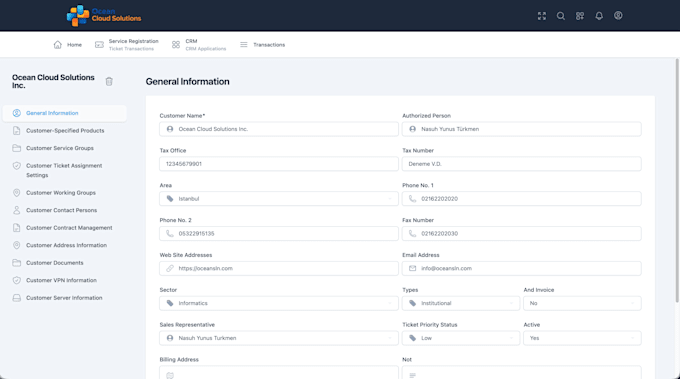The image size is (680, 379).
Task: Open the Transactions menu
Action: [x=262, y=45]
